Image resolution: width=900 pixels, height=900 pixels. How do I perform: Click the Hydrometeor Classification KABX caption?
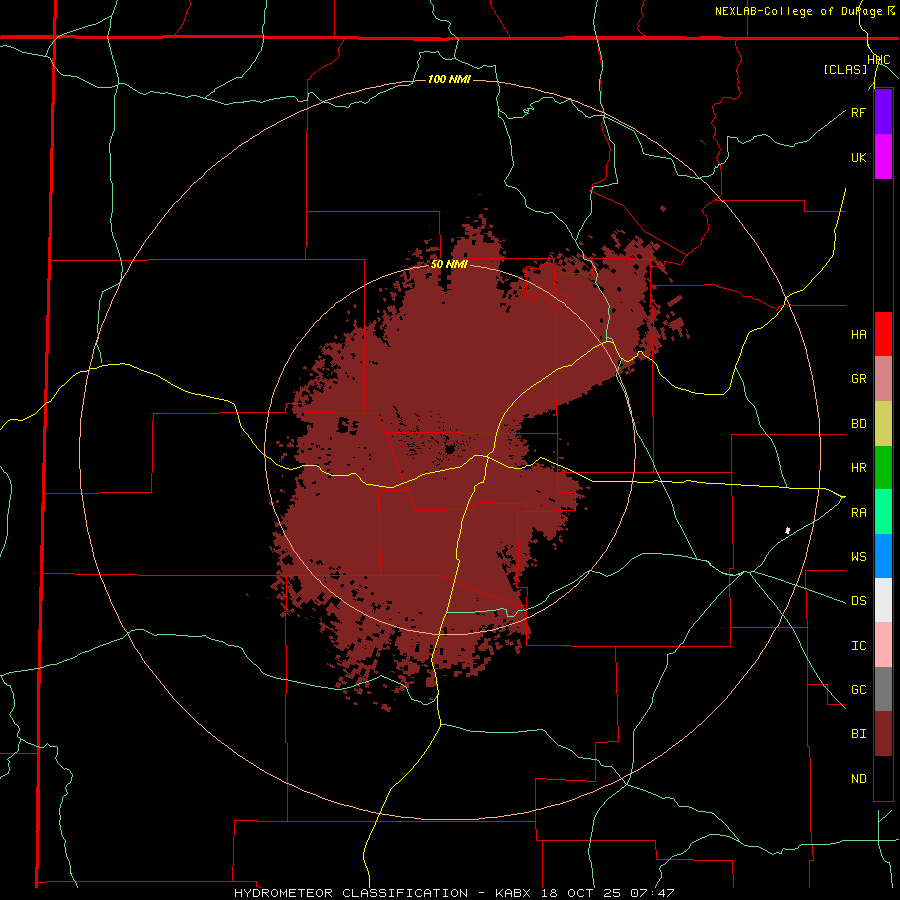454,893
